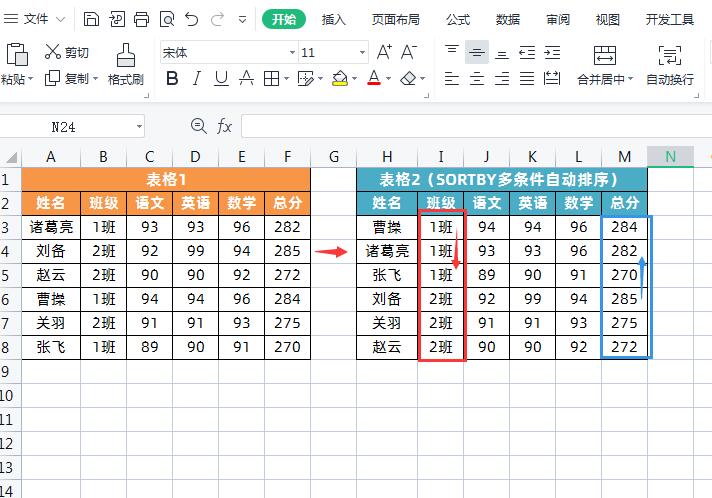Align text to top of cell
The image size is (712, 498).
point(451,52)
